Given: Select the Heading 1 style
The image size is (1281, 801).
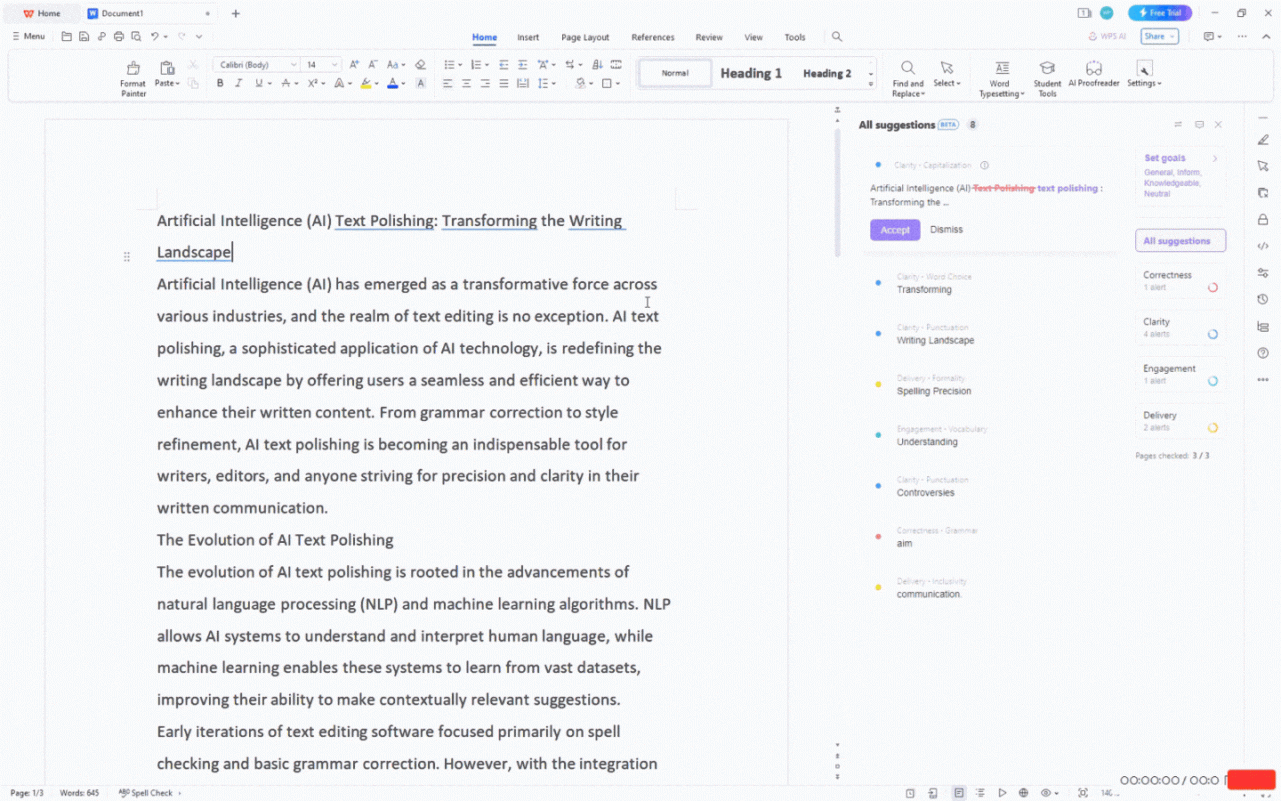Looking at the screenshot, I should [750, 72].
